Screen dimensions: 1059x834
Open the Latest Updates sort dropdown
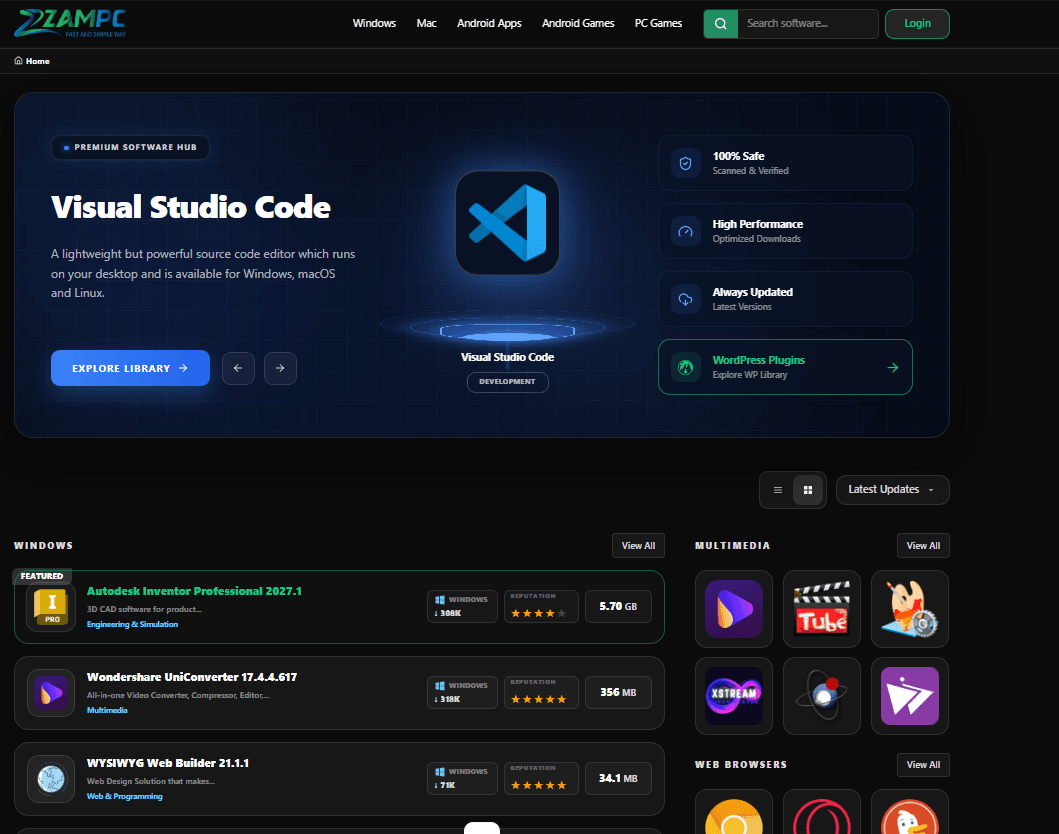click(x=892, y=490)
